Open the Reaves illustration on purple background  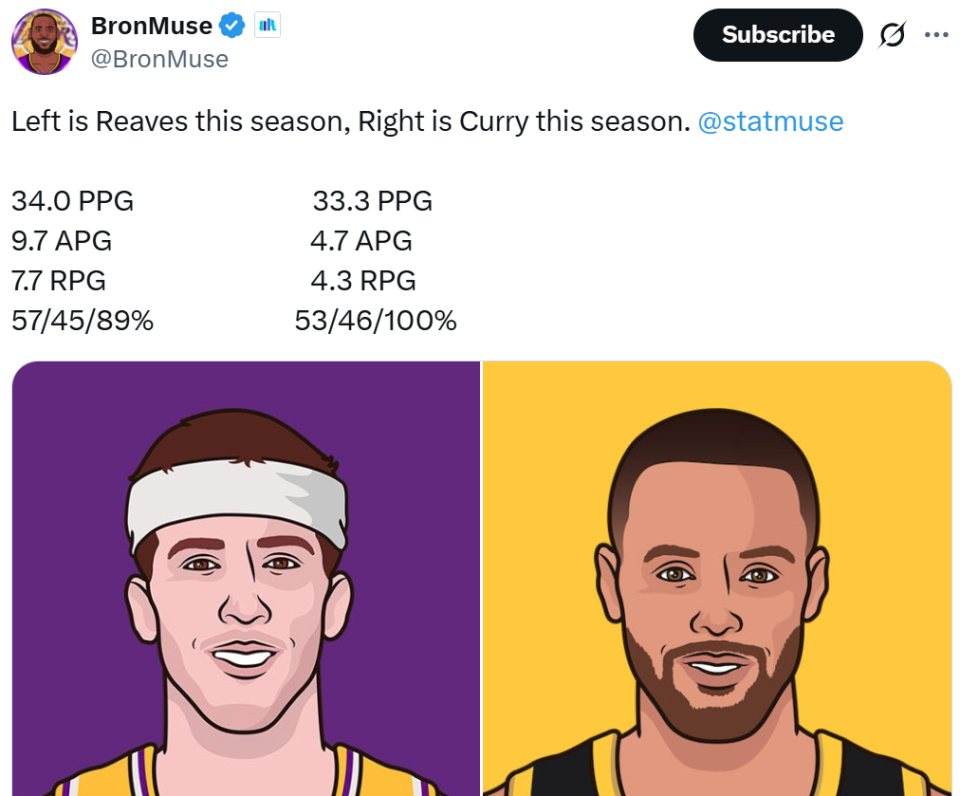click(246, 578)
